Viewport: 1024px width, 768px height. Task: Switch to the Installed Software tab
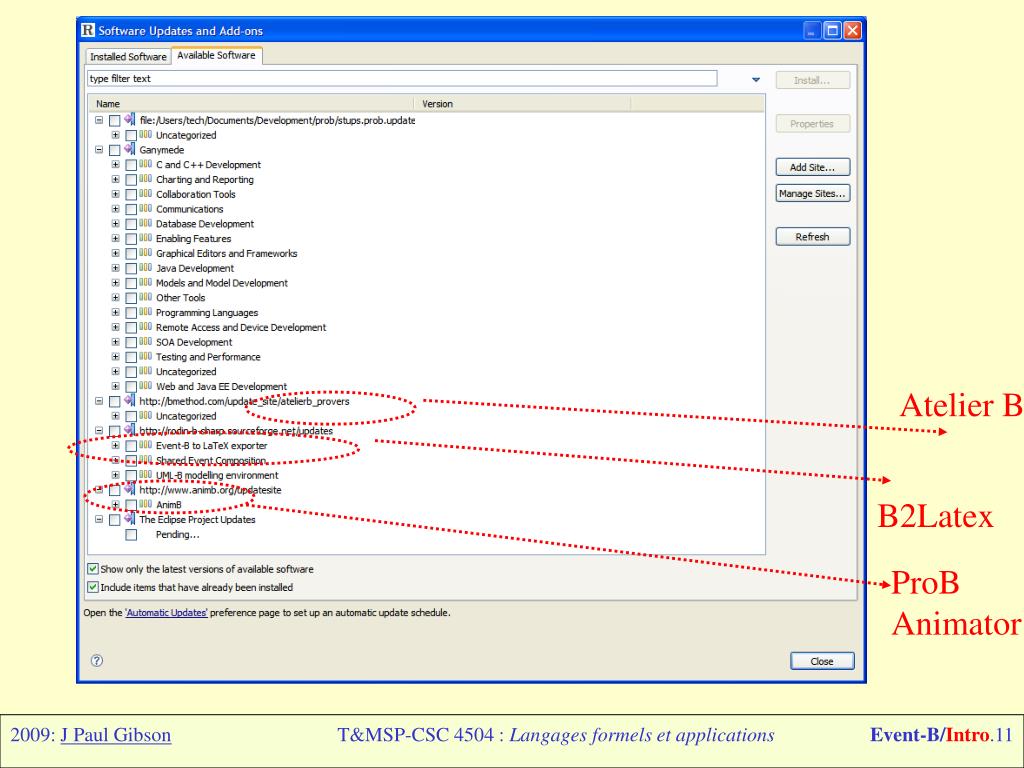tap(128, 57)
